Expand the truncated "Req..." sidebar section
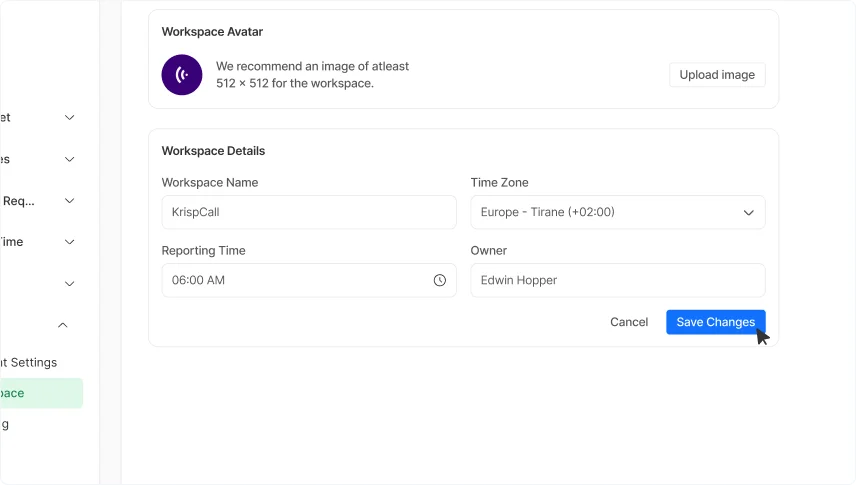Screen dimensions: 856x485 (69, 201)
